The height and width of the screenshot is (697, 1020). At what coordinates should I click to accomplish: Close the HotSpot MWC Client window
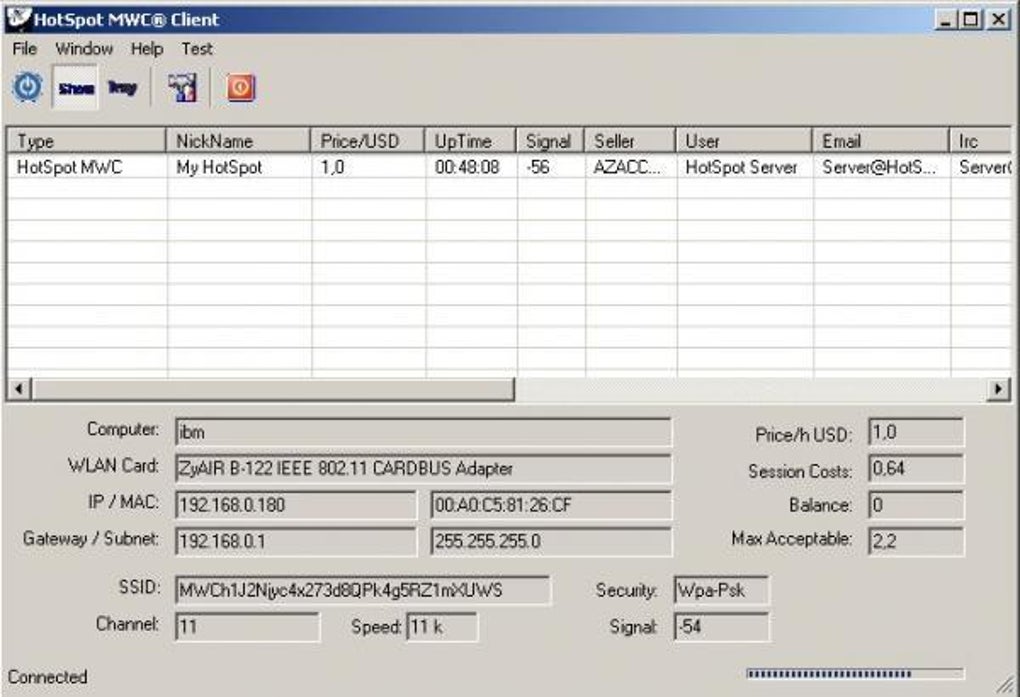point(999,20)
